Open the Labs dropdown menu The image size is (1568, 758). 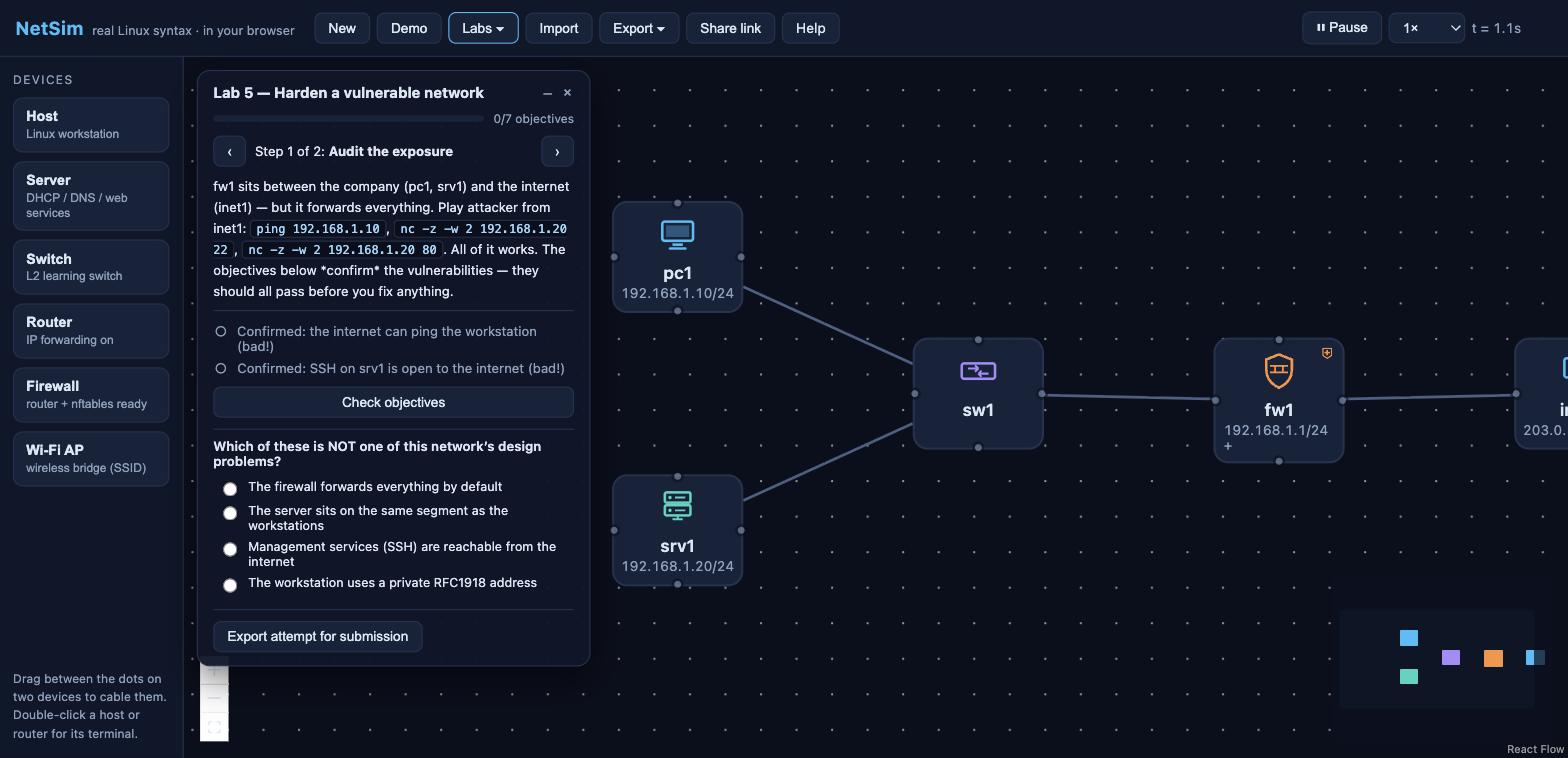coord(483,28)
